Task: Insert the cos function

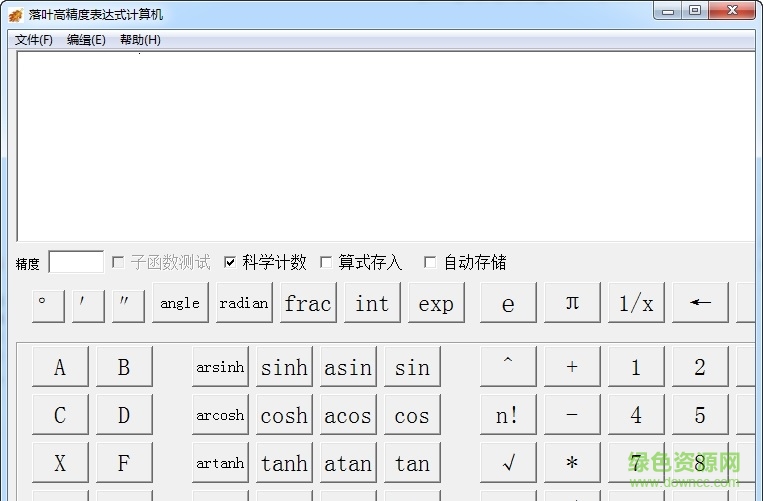Action: (x=412, y=414)
